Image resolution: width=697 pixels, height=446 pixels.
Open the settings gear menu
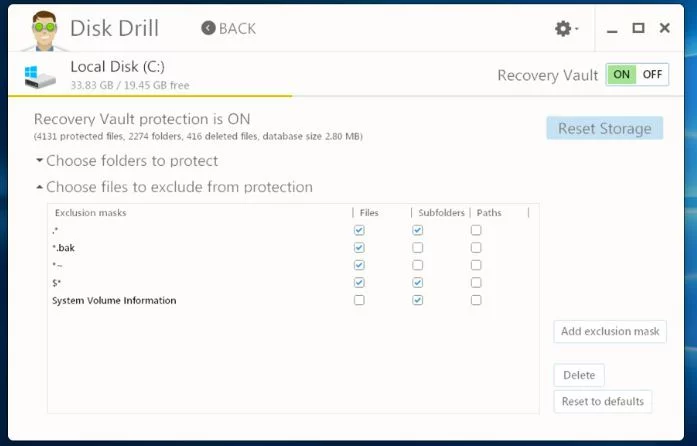click(566, 28)
